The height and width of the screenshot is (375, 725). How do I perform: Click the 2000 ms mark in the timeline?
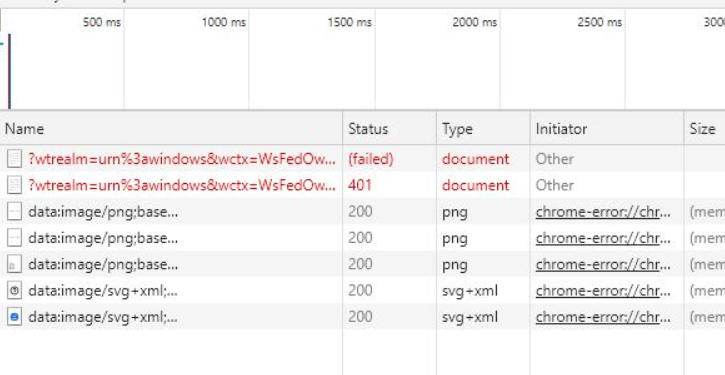[475, 22]
